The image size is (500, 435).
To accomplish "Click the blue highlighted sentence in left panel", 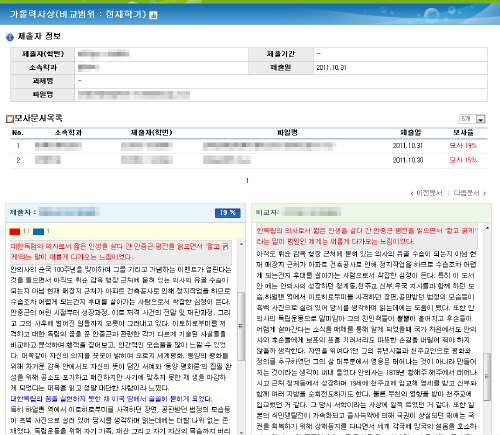I will 111,399.
